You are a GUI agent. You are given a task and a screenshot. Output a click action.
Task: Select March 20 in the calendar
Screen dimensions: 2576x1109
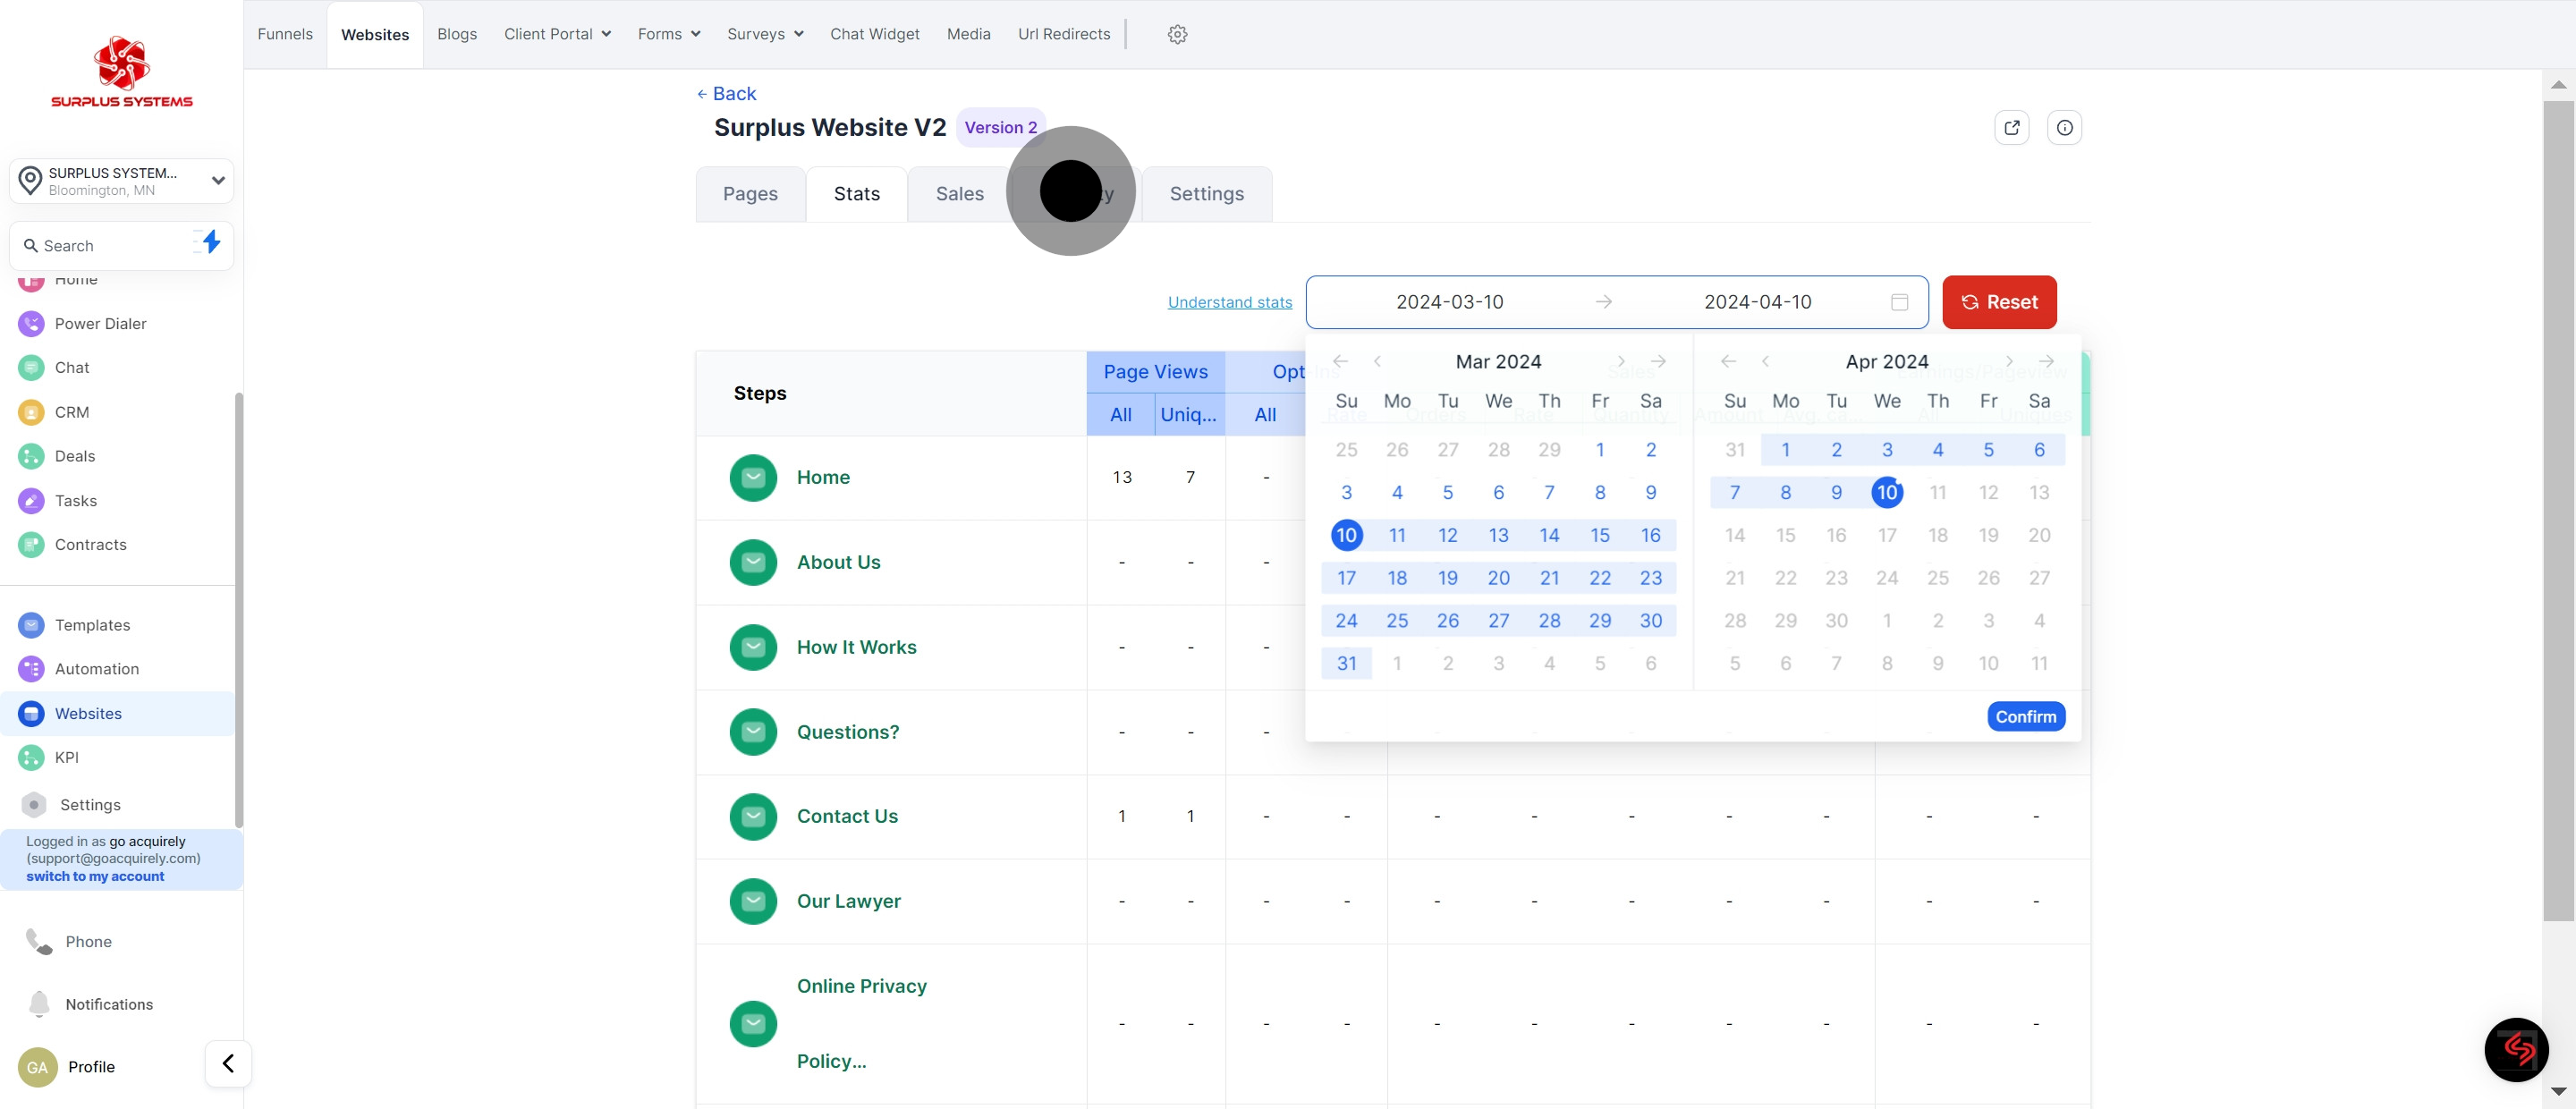(x=1497, y=578)
